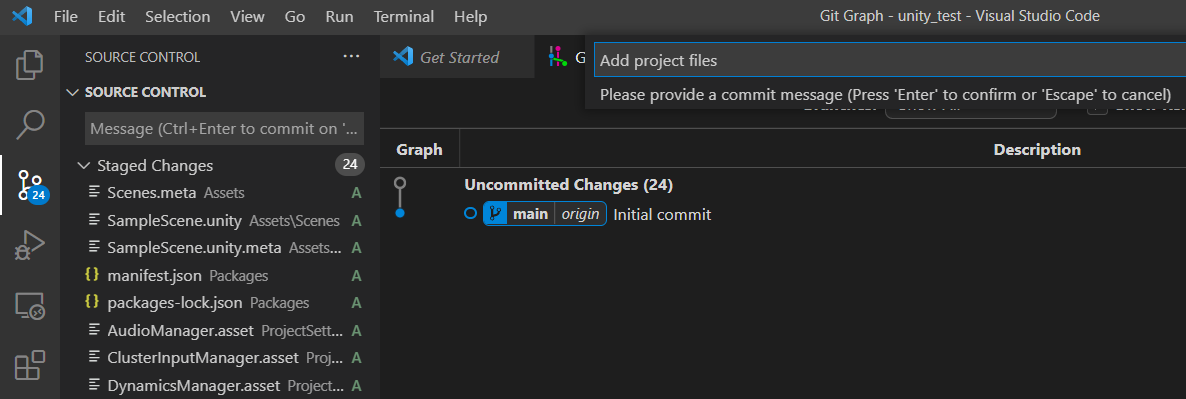Collapse the Staged Changes group
The height and width of the screenshot is (399, 1186).
(x=84, y=165)
